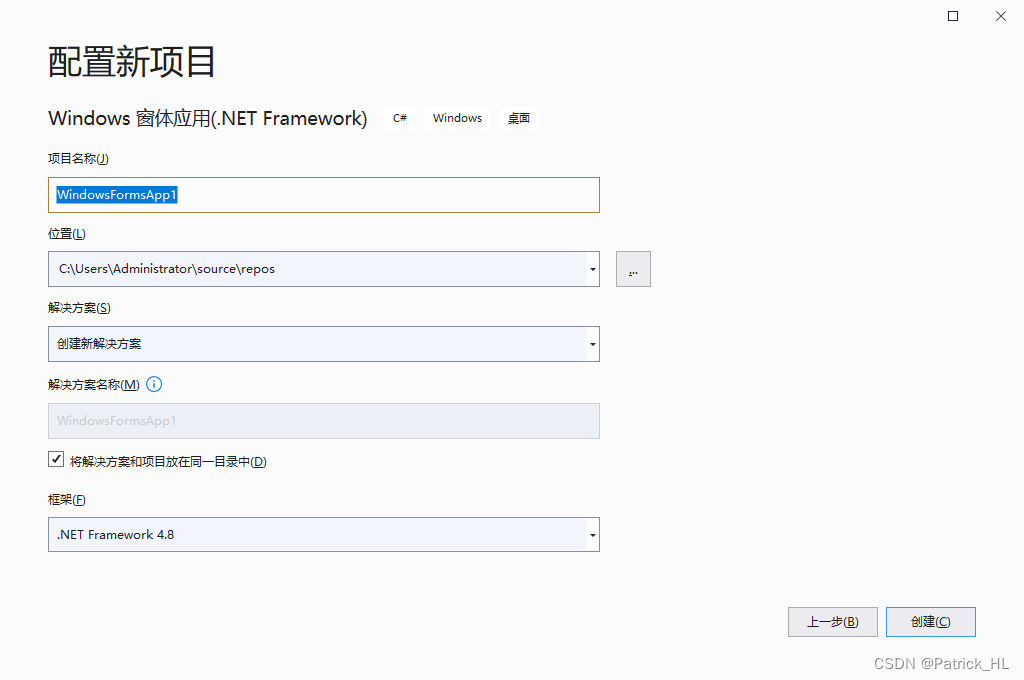Screen dimensions: 1024x680
Task: Go back with the 上一步 button
Action: (832, 622)
